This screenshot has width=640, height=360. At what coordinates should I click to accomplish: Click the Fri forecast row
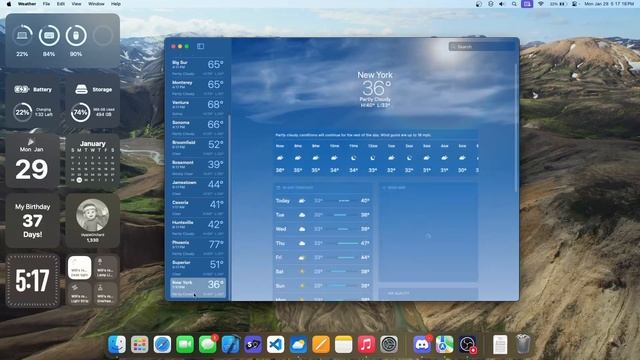pyautogui.click(x=322, y=258)
